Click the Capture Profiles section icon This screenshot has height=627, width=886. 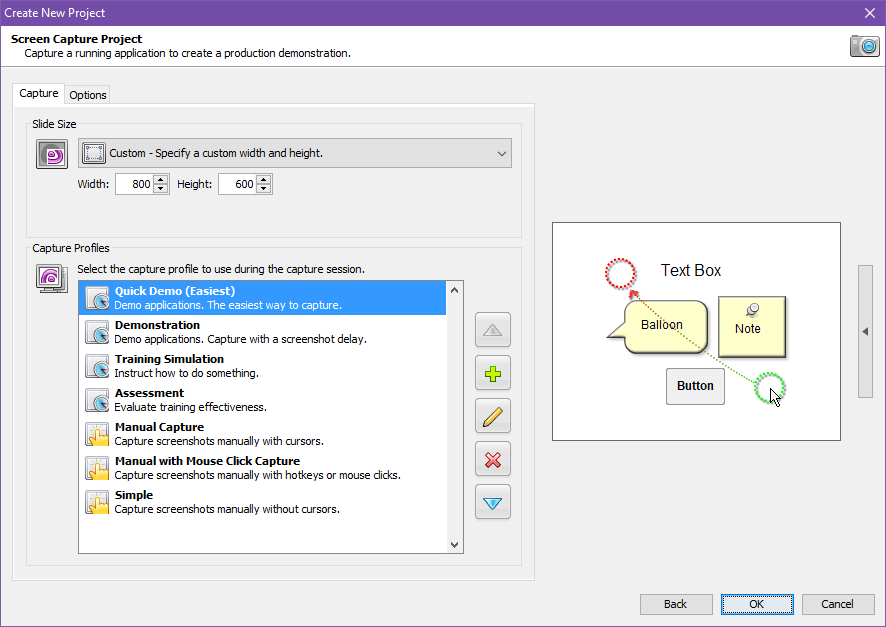coord(52,277)
